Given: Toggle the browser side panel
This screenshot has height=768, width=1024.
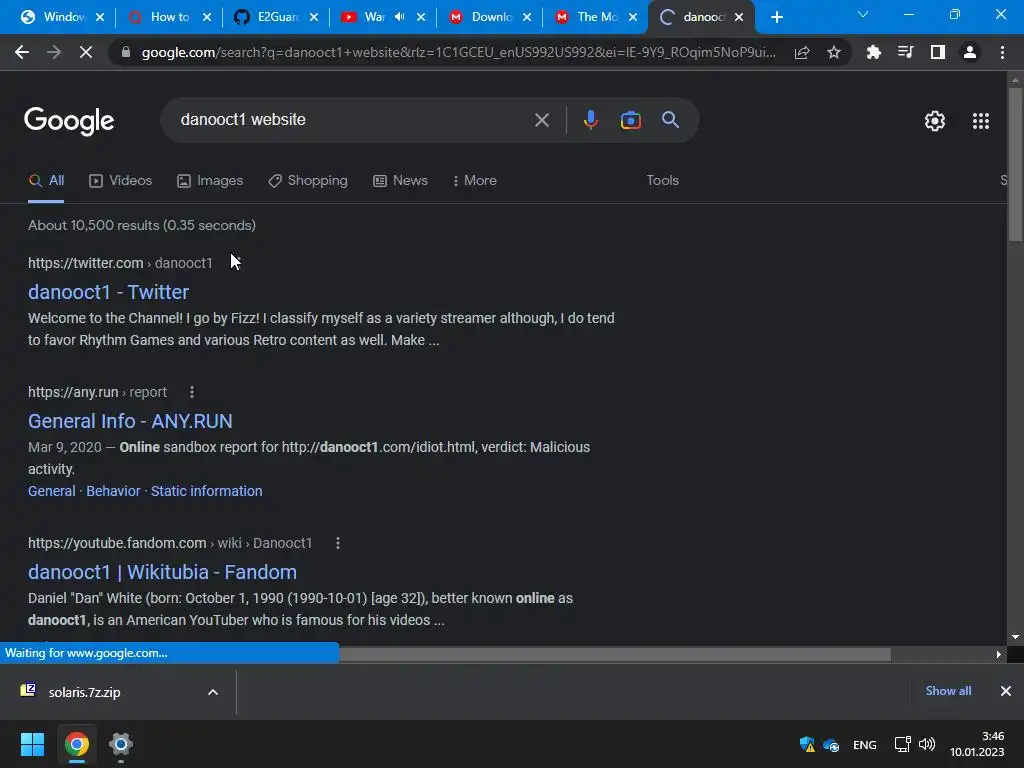Looking at the screenshot, I should pos(937,52).
